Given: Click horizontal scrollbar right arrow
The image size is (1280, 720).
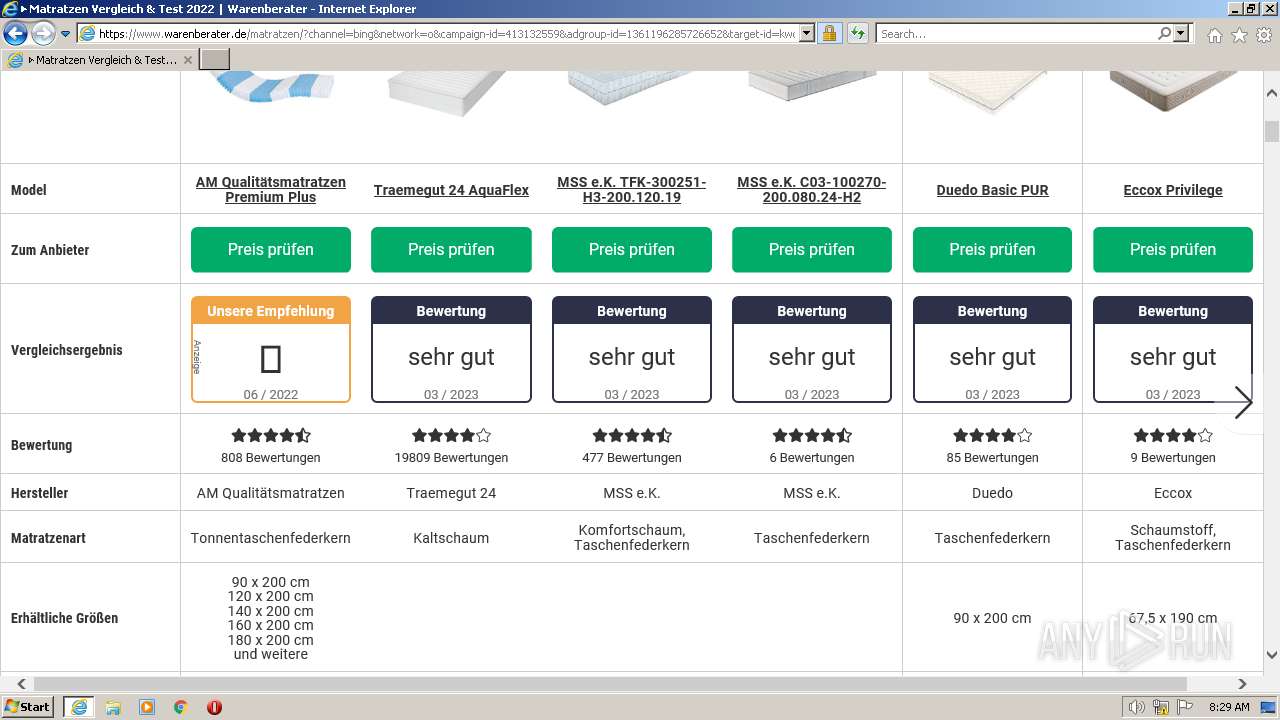Looking at the screenshot, I should [x=1243, y=684].
